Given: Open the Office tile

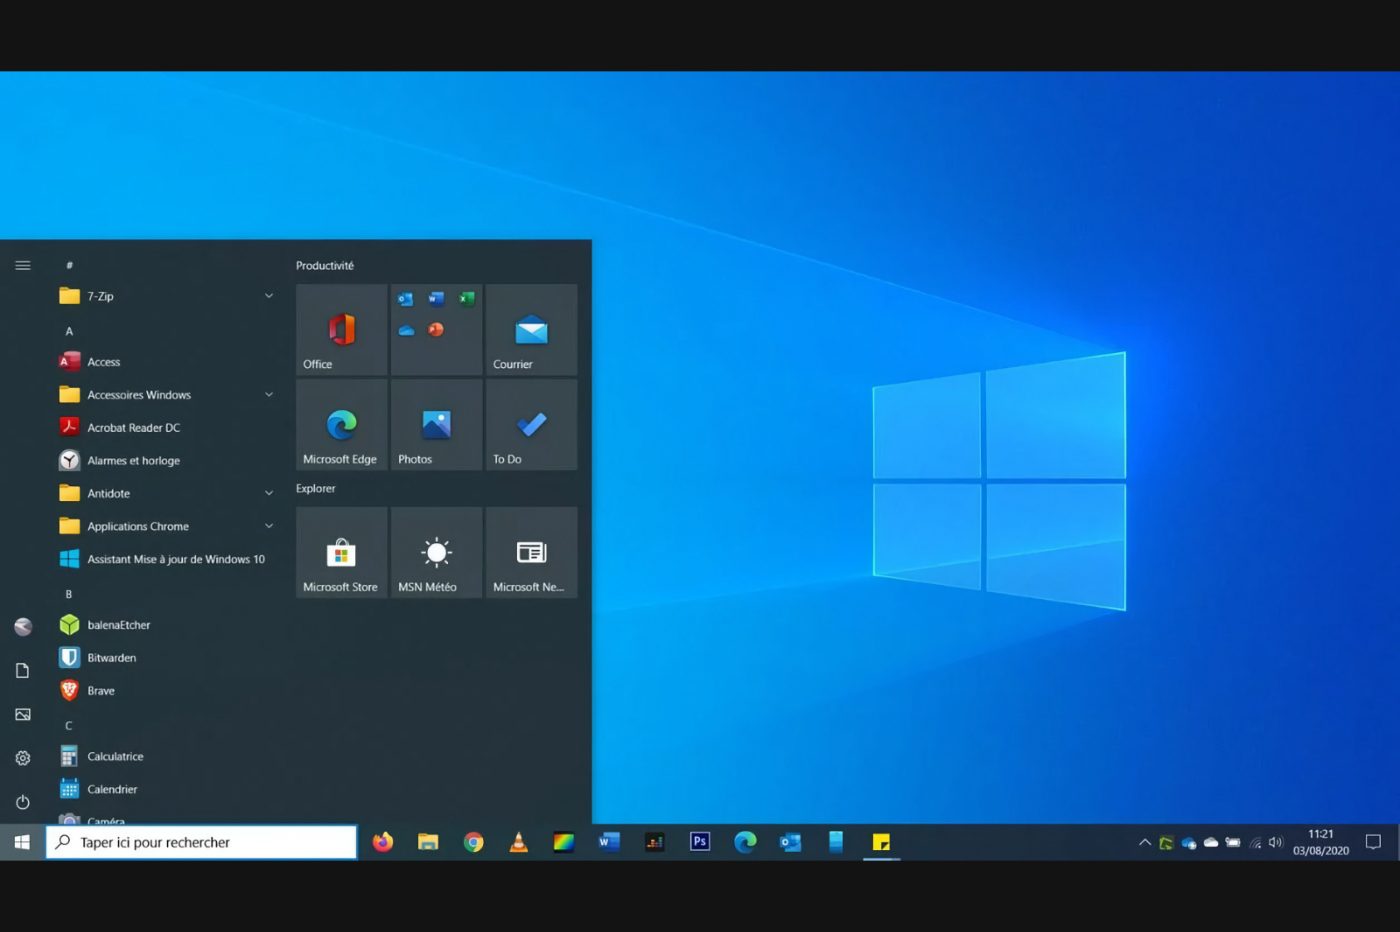Looking at the screenshot, I should click(341, 330).
